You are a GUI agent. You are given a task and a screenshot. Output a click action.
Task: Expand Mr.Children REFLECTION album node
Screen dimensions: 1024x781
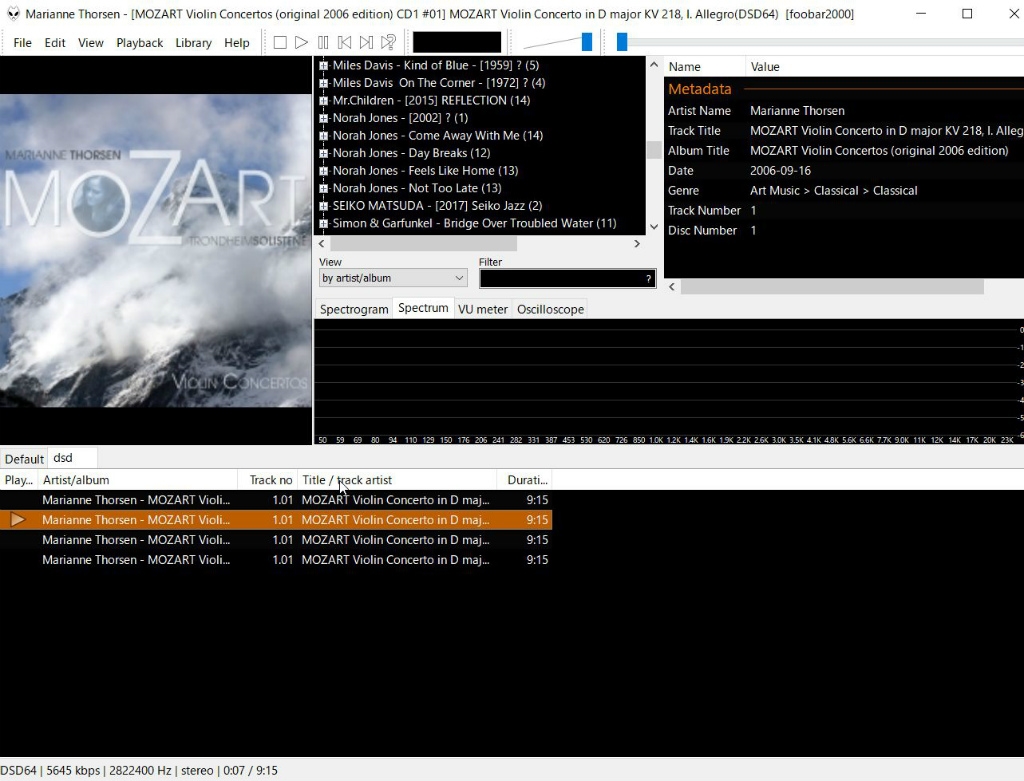(x=323, y=101)
